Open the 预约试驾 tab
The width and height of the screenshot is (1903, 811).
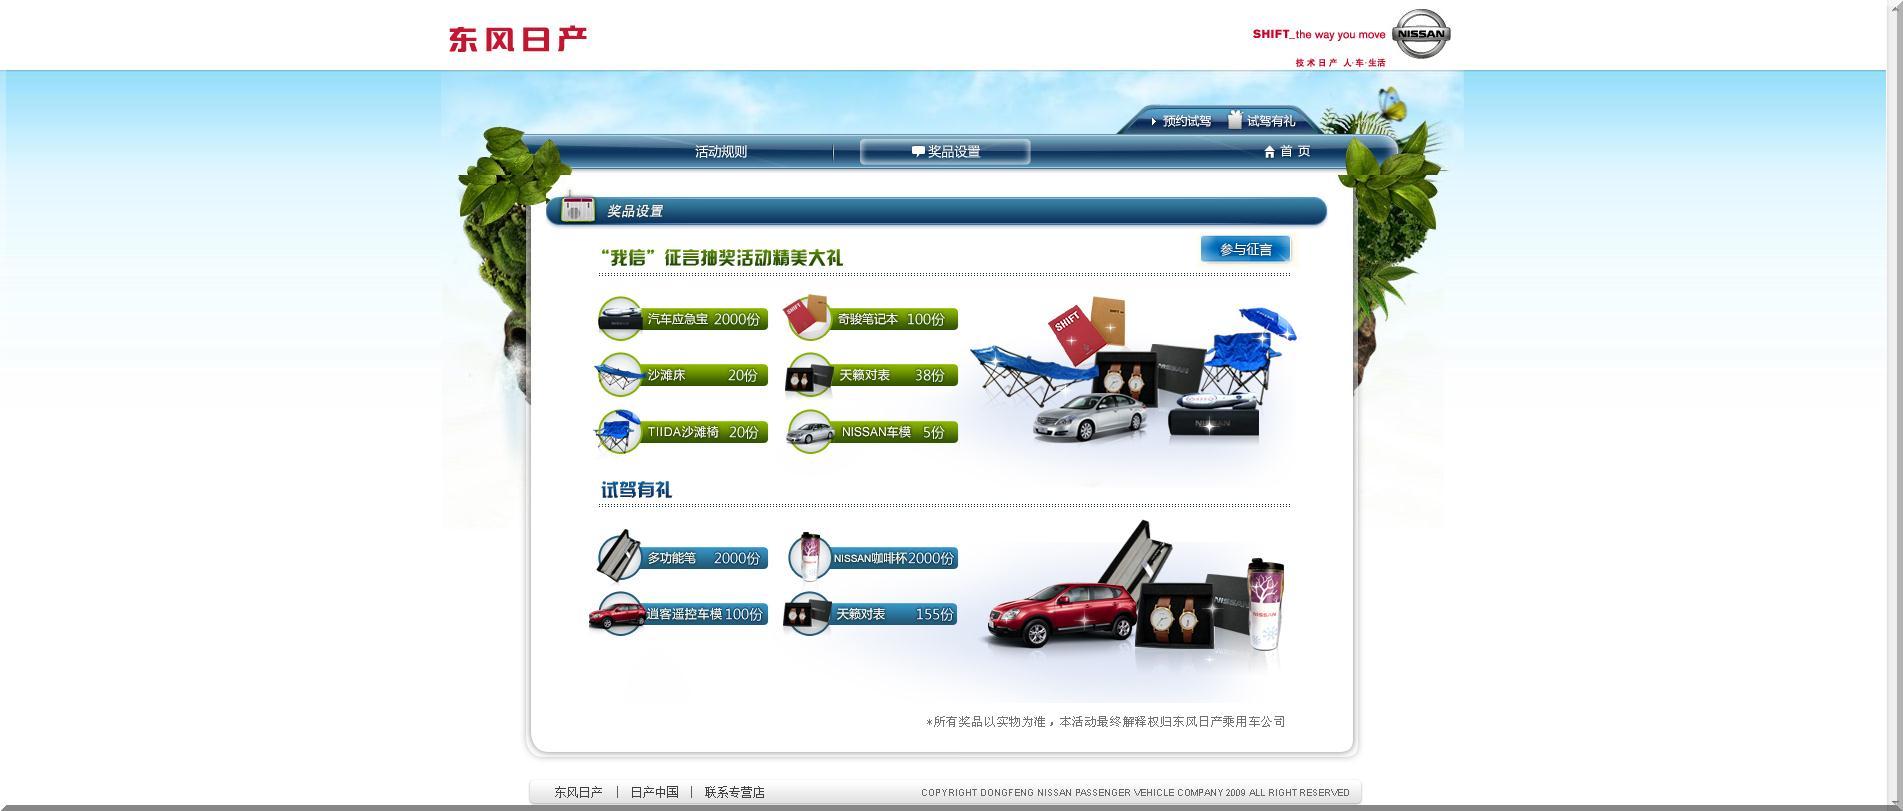coord(1186,121)
